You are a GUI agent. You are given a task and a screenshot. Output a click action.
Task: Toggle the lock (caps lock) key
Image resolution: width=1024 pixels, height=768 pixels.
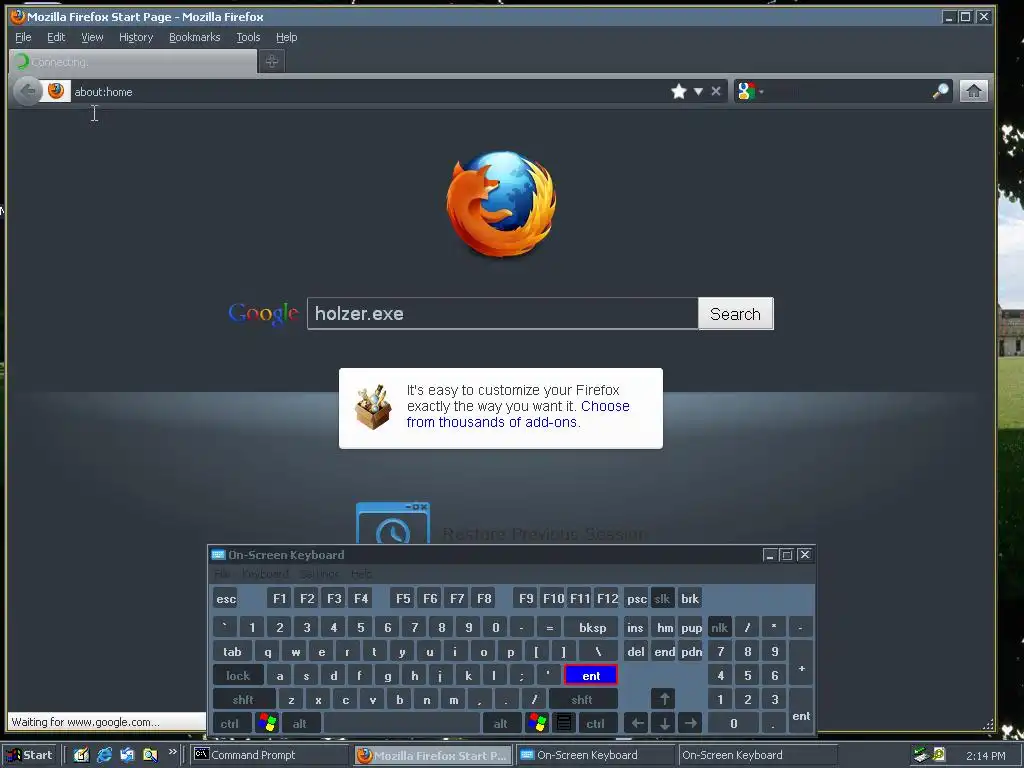tap(238, 676)
